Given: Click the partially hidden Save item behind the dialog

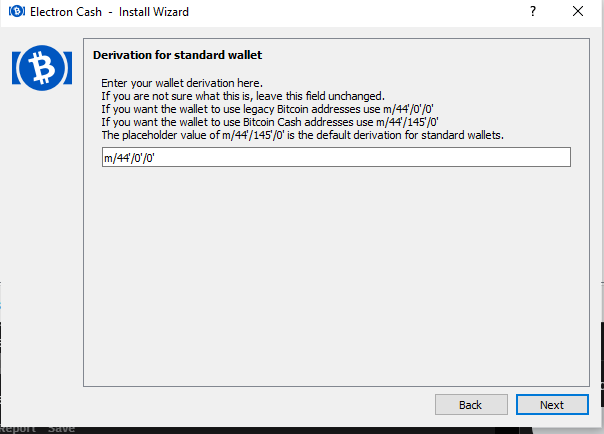Looking at the screenshot, I should [62, 428].
